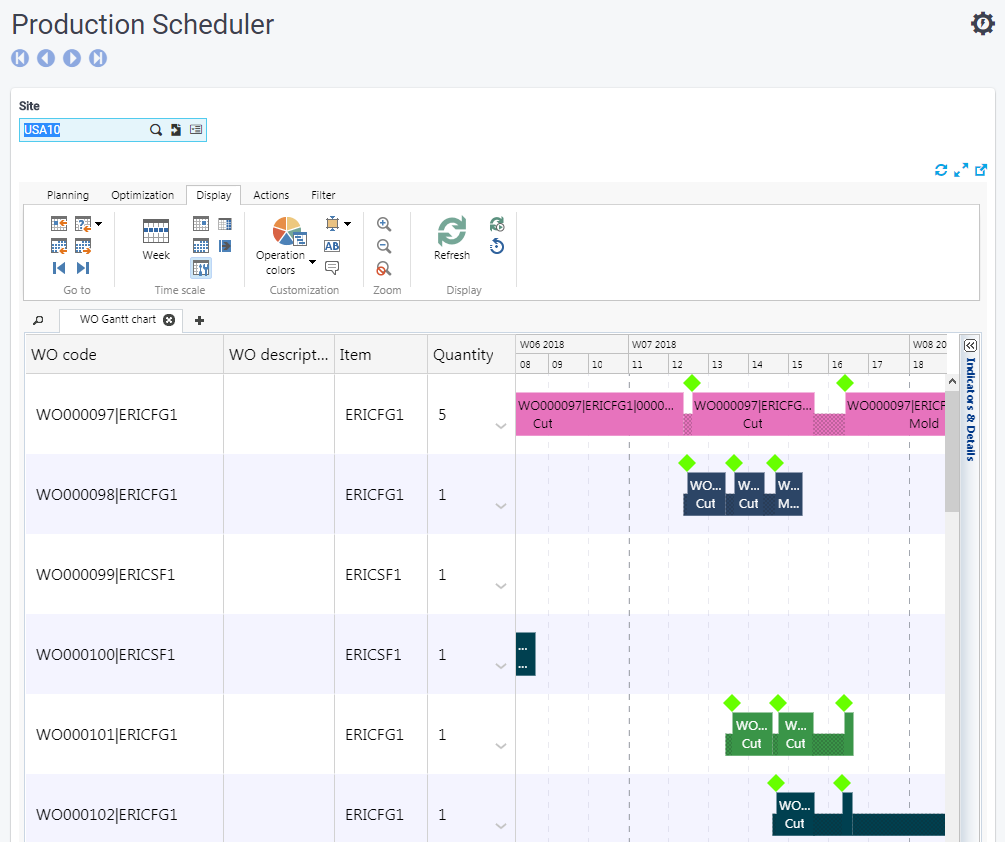Screen dimensions: 1005x842
Task: Open the Operation colors dropdown
Action: click(x=312, y=263)
